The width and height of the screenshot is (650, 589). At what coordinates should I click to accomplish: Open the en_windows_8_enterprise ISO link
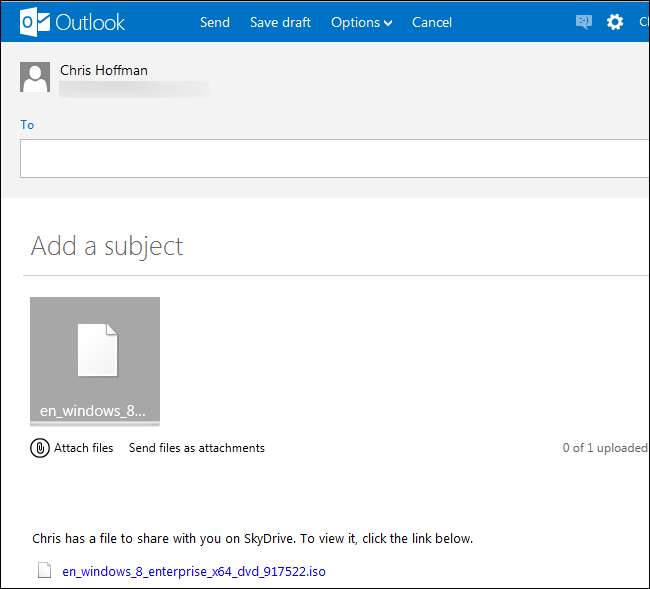point(194,572)
